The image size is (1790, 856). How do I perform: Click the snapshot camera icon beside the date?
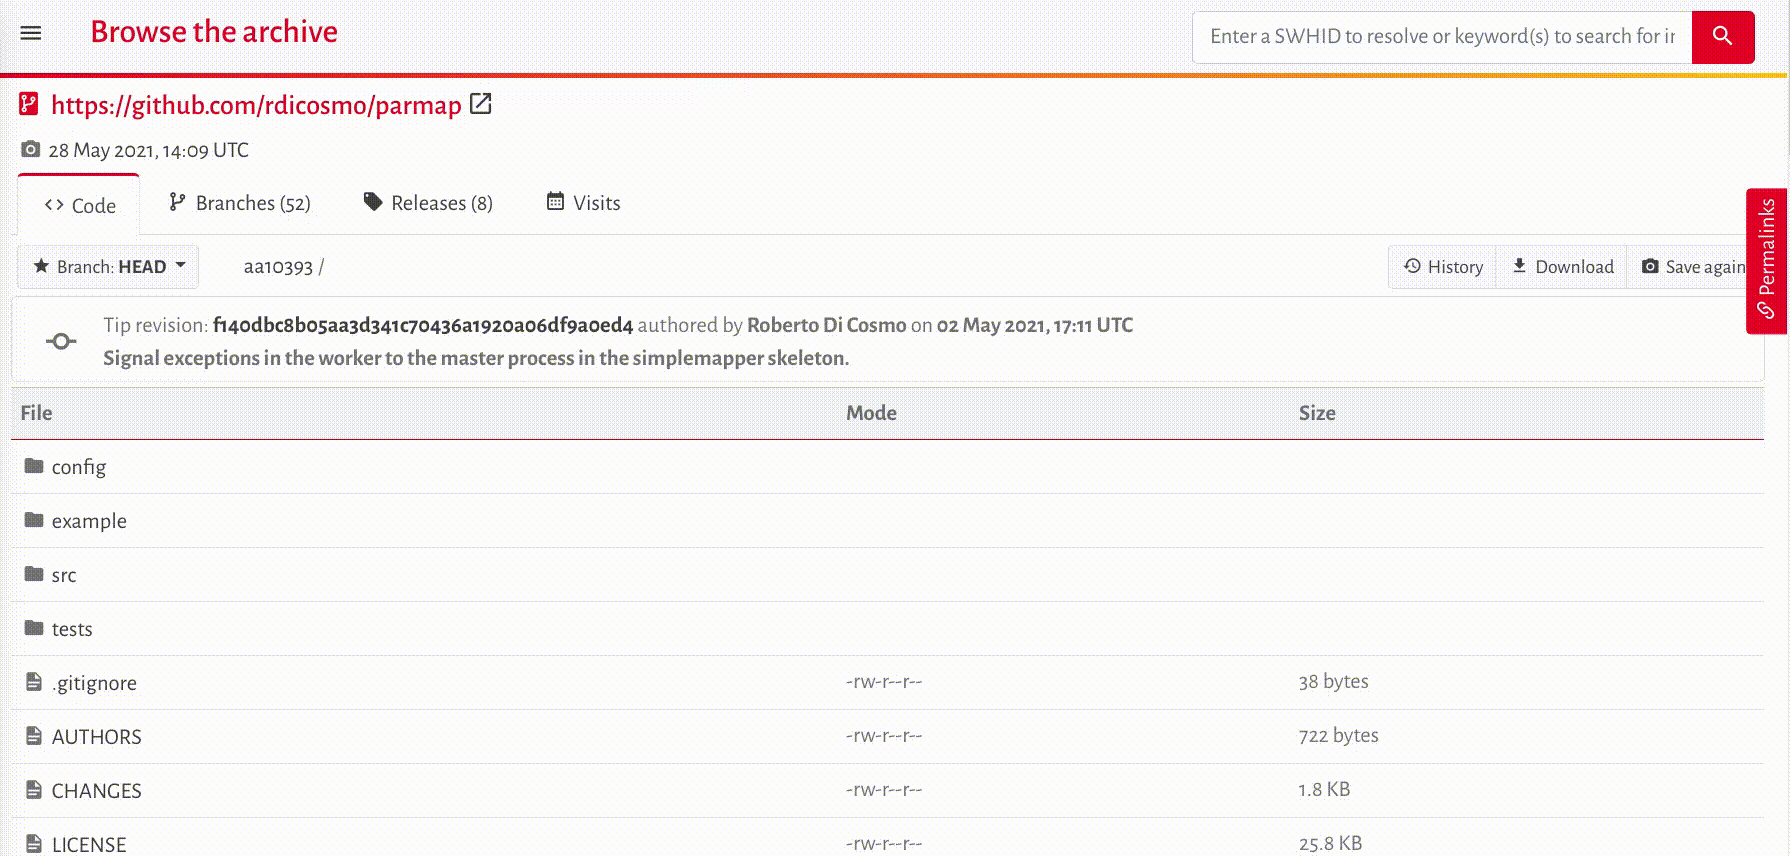[x=31, y=150]
